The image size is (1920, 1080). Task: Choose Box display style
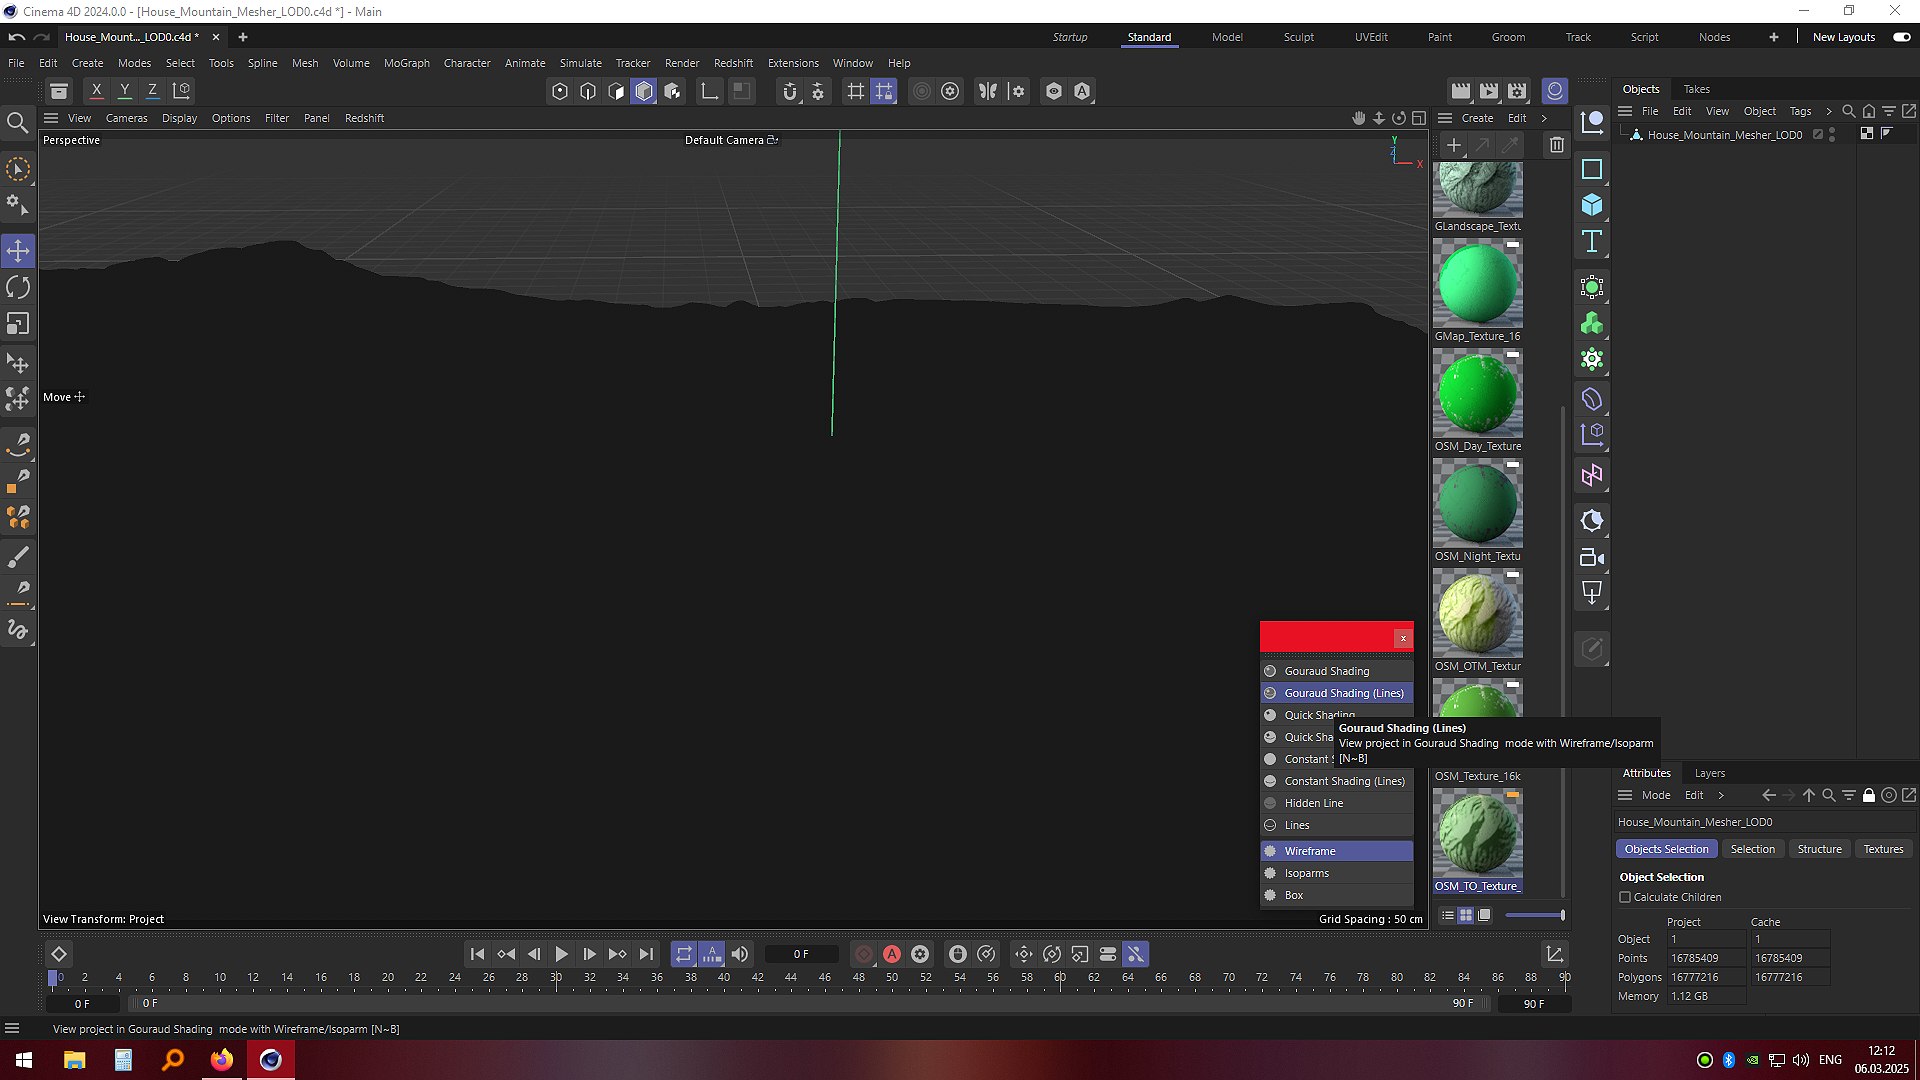pos(1337,895)
